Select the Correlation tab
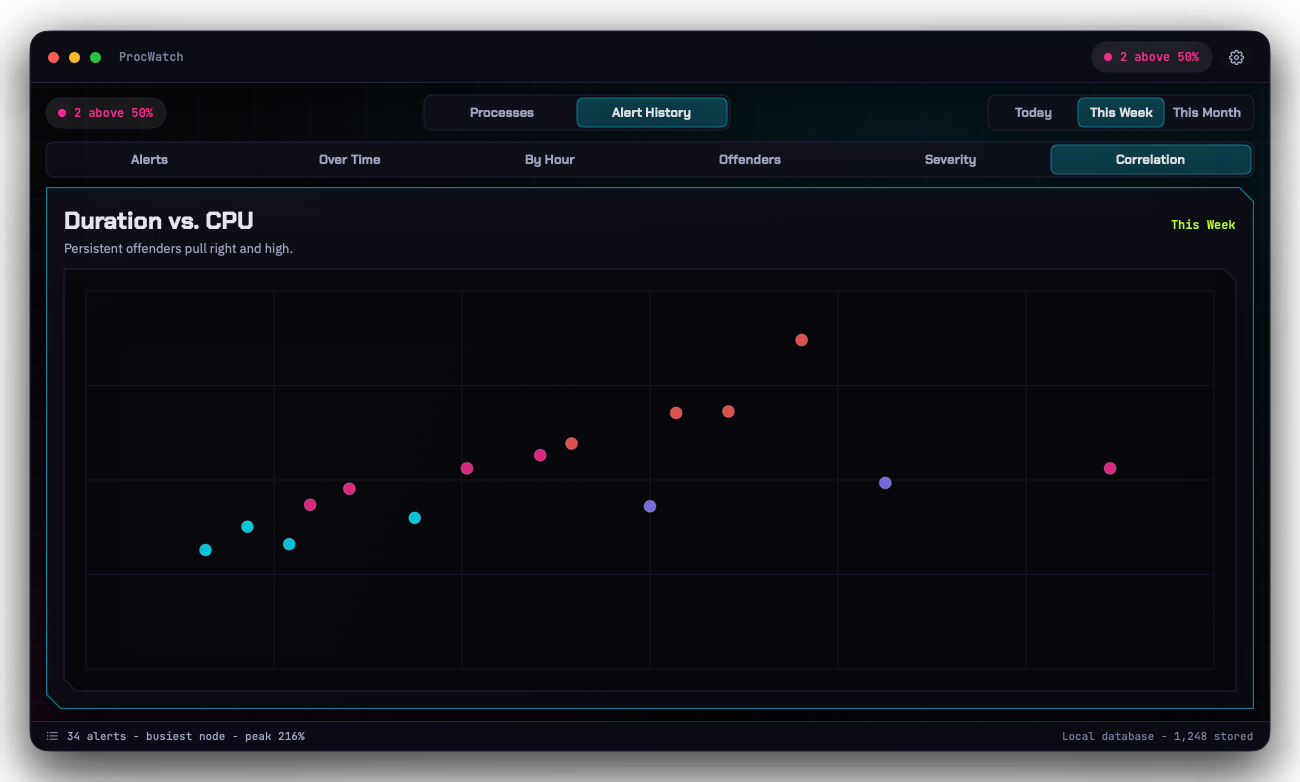 coord(1150,160)
